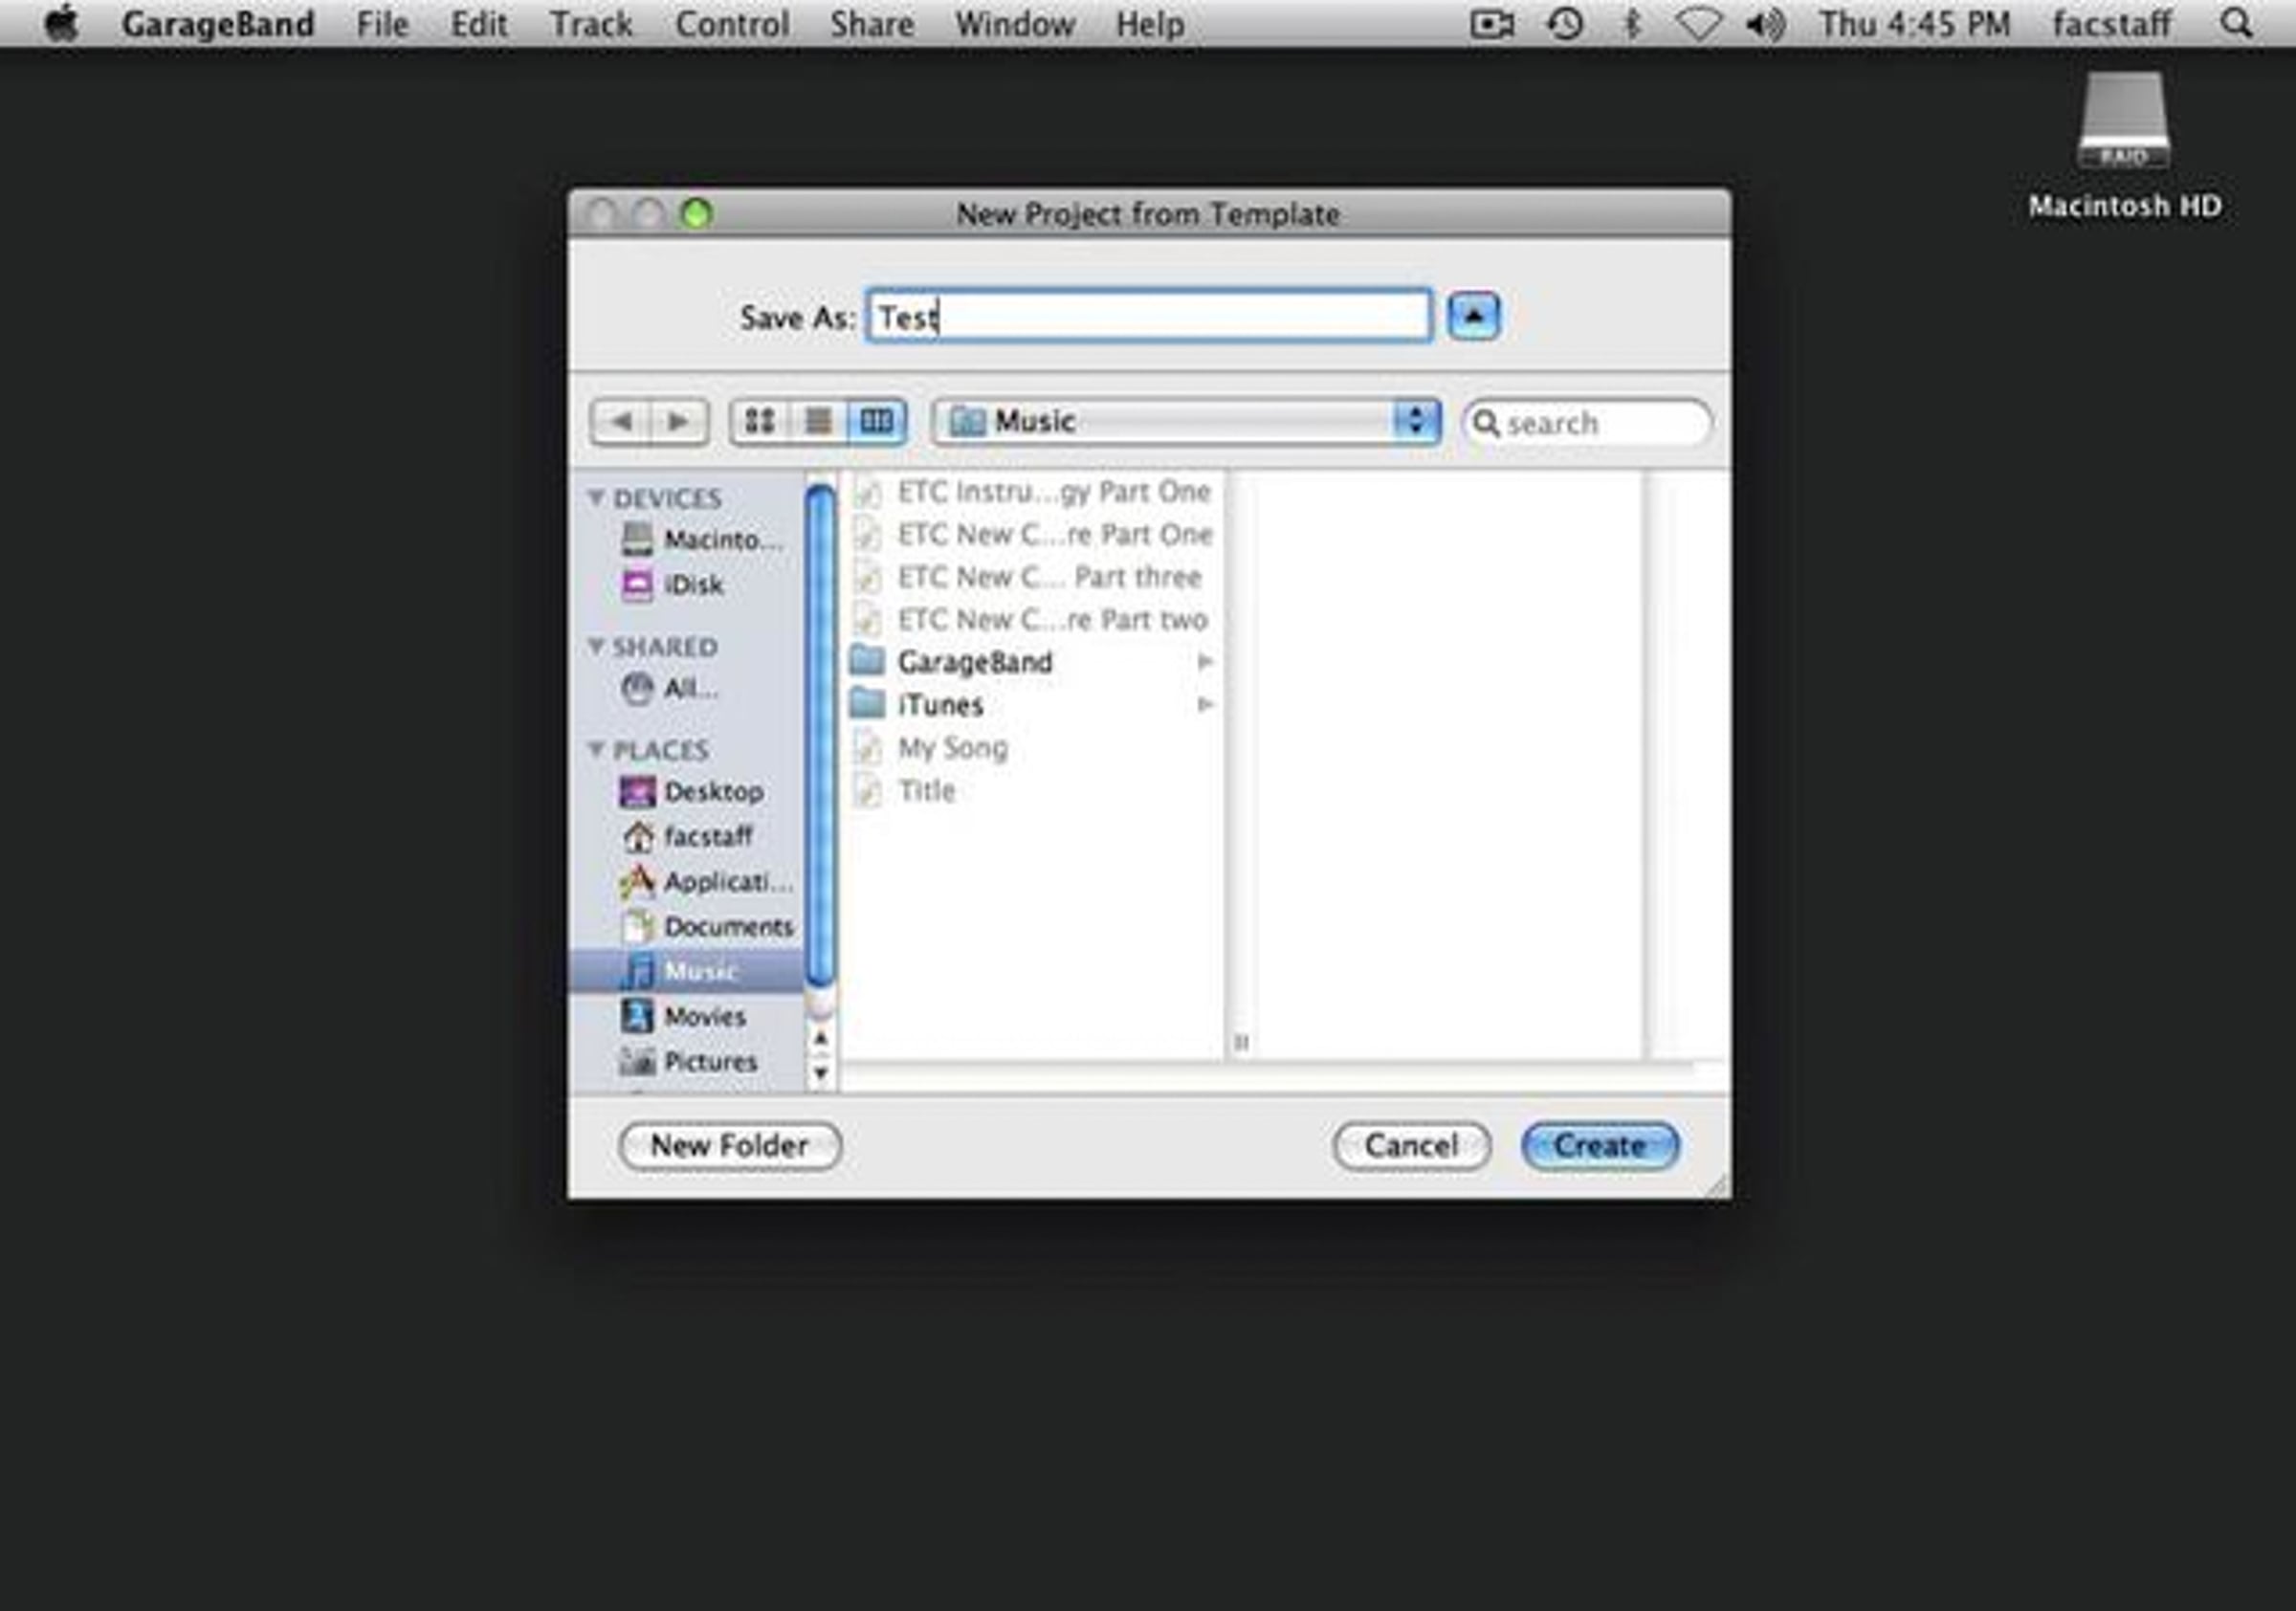Go back with the left arrow button
The width and height of the screenshot is (2296, 1611).
[x=620, y=421]
